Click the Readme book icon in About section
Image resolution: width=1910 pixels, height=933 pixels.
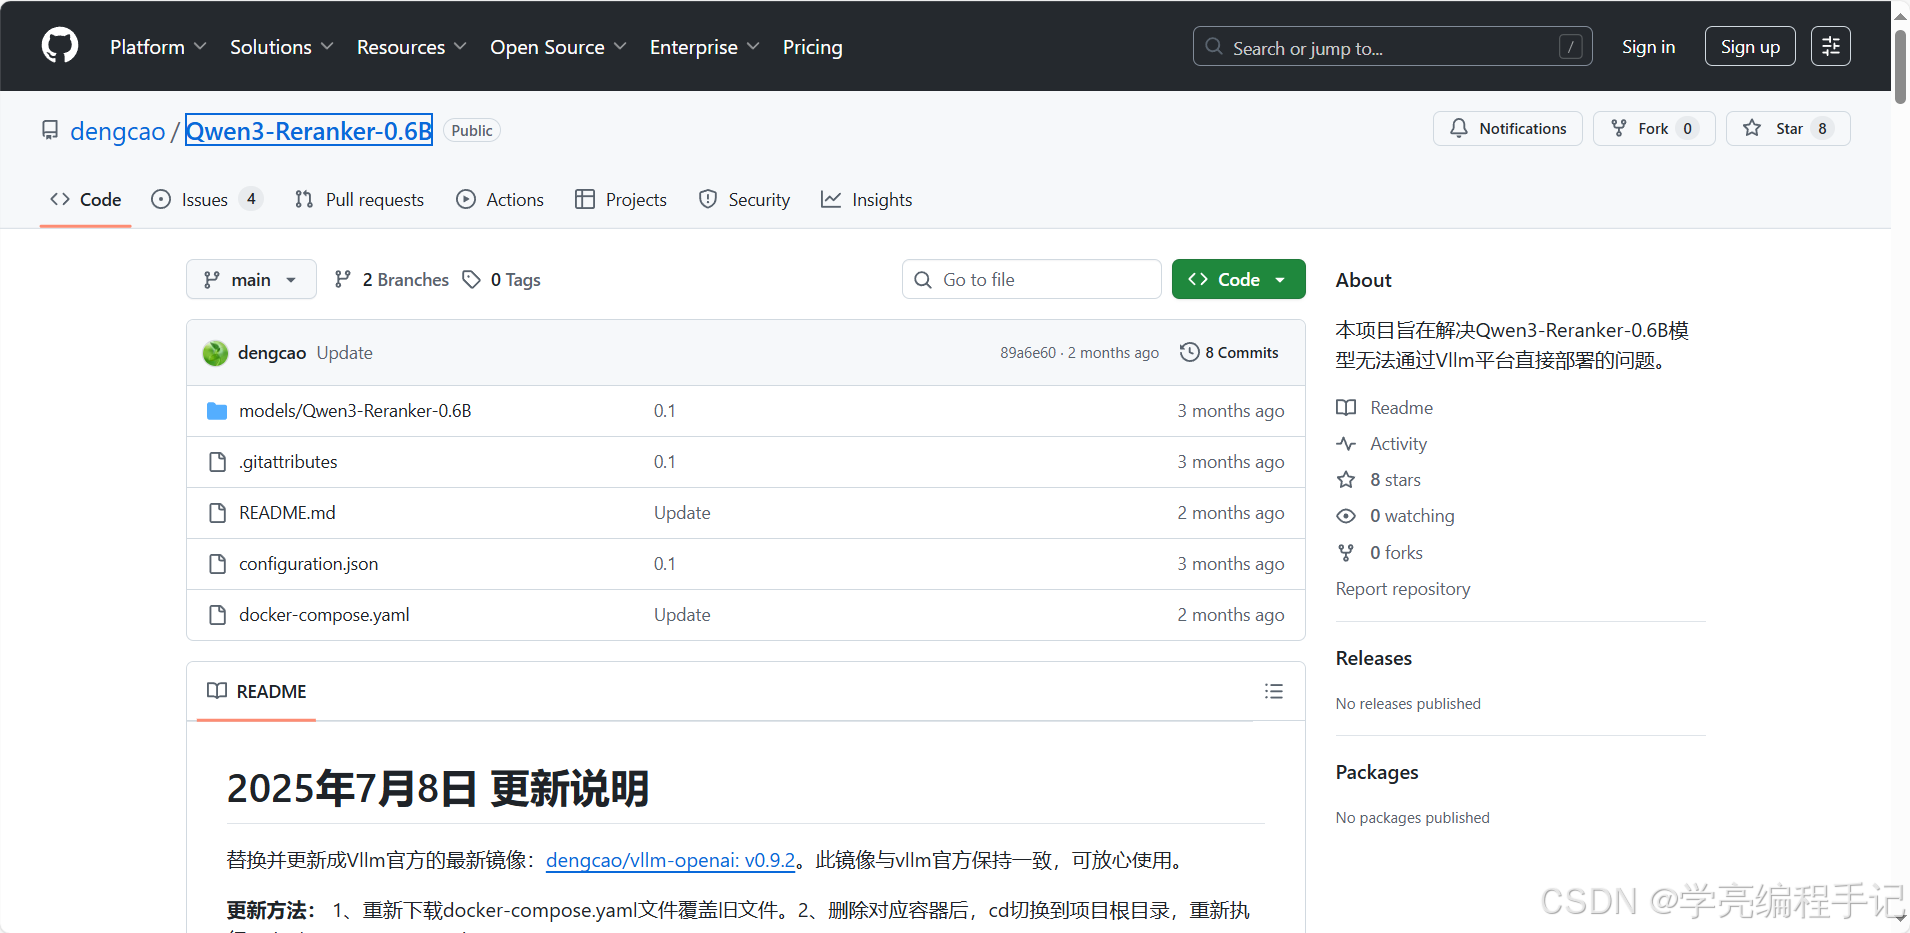click(x=1347, y=407)
